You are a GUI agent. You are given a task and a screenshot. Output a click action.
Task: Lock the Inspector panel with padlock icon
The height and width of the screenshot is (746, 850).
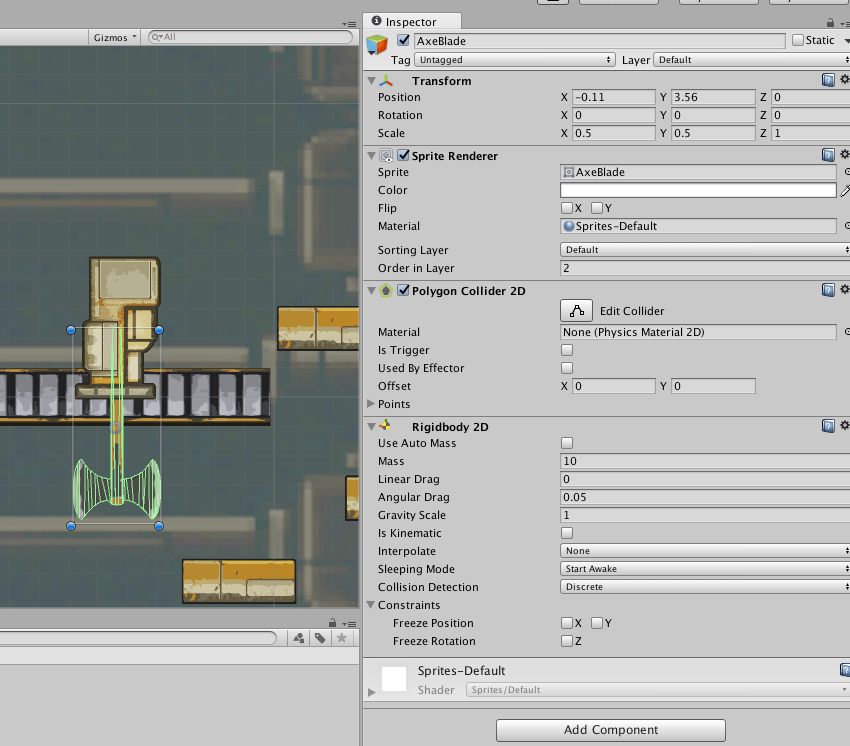click(x=830, y=22)
